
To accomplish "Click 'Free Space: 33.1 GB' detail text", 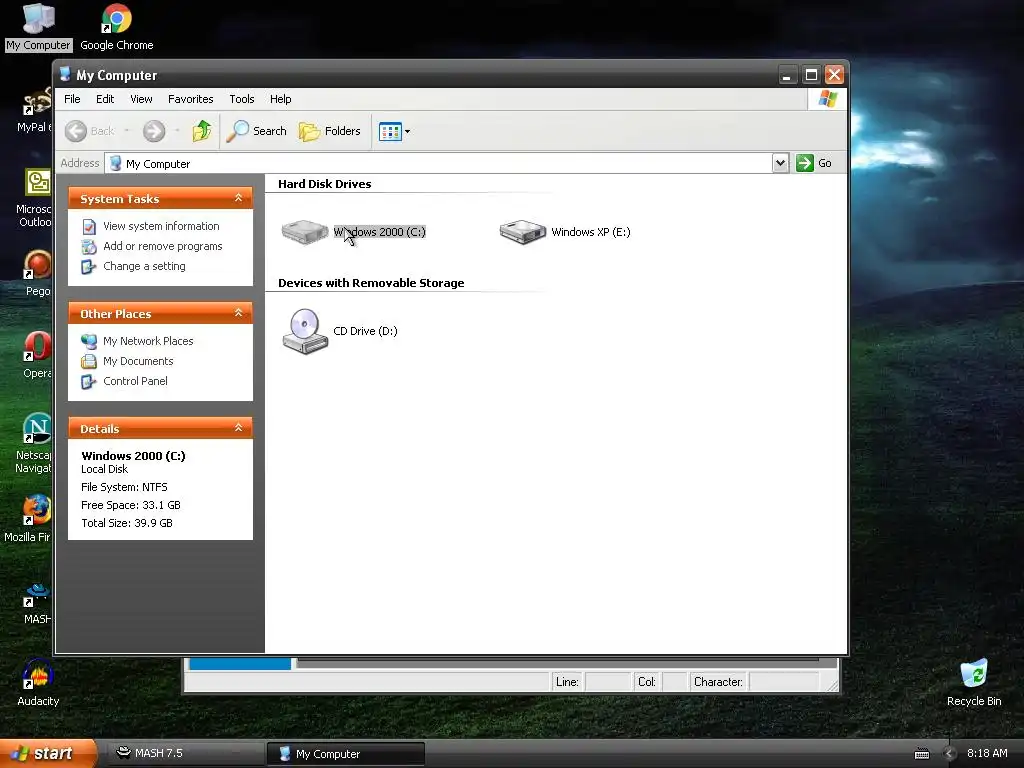I will (131, 505).
